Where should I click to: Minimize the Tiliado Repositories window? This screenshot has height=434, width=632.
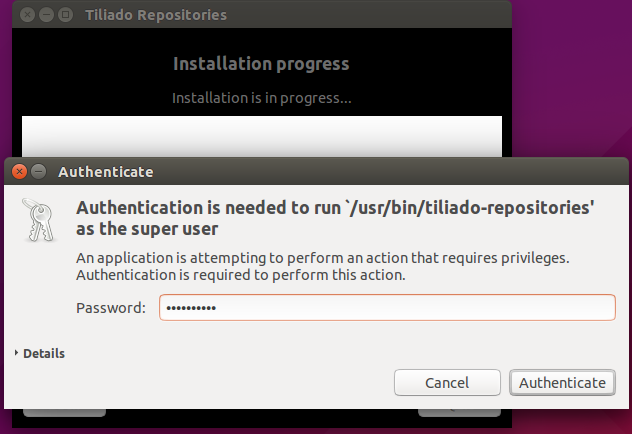point(46,15)
